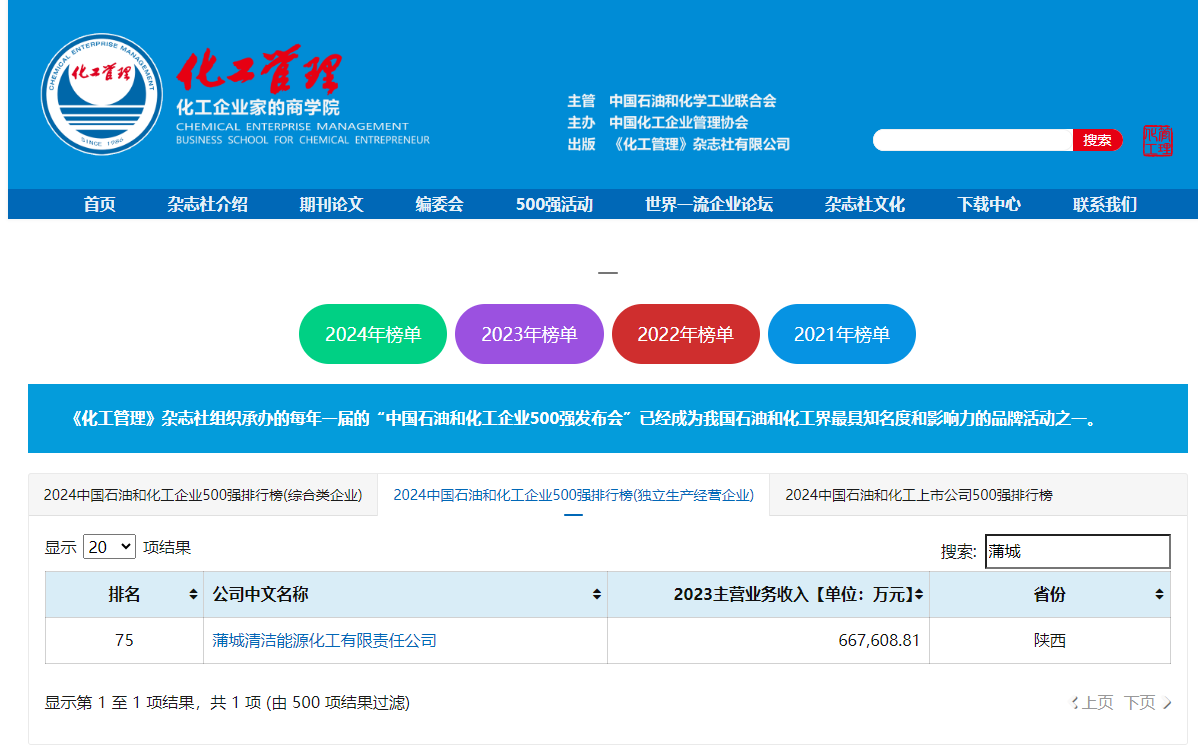Click the red seal stamp icon

[x=1157, y=141]
